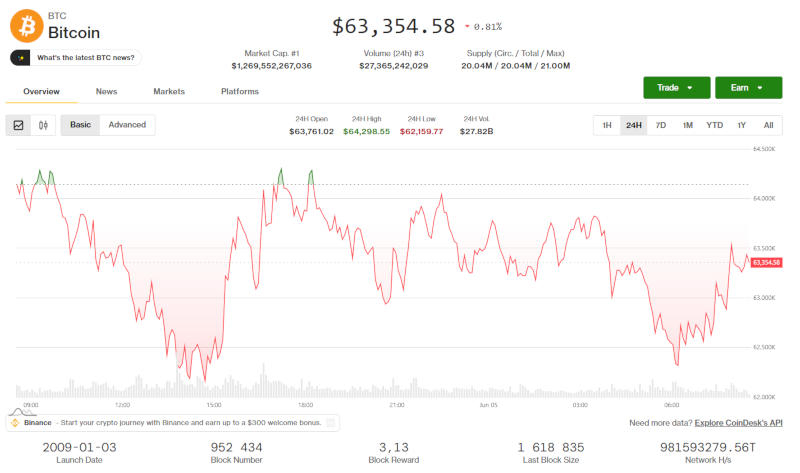The height and width of the screenshot is (473, 800).
Task: Click the Block Number value 952 434
Action: (x=236, y=447)
